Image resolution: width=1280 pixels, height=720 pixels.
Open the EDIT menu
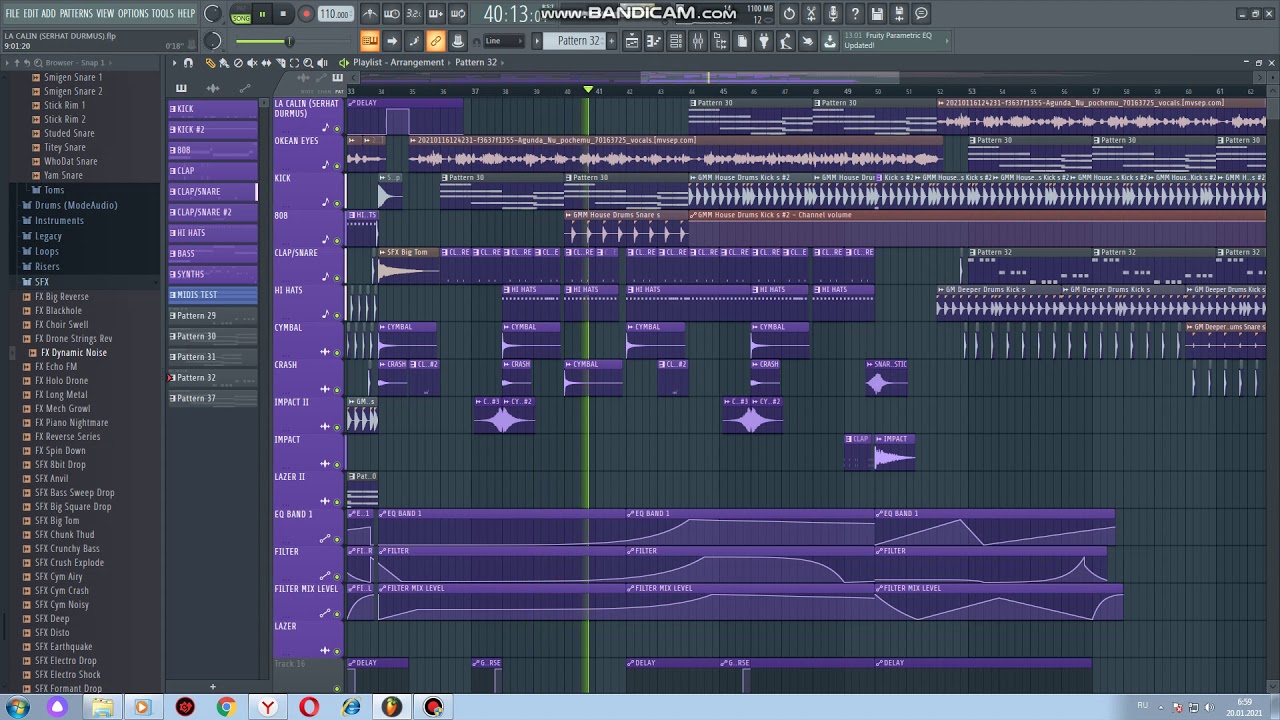click(31, 13)
